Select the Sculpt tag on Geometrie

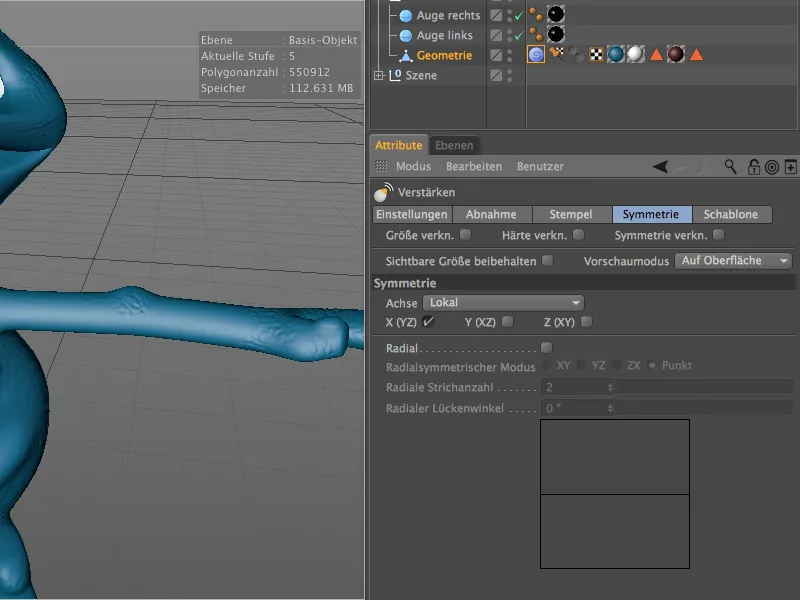coord(536,54)
